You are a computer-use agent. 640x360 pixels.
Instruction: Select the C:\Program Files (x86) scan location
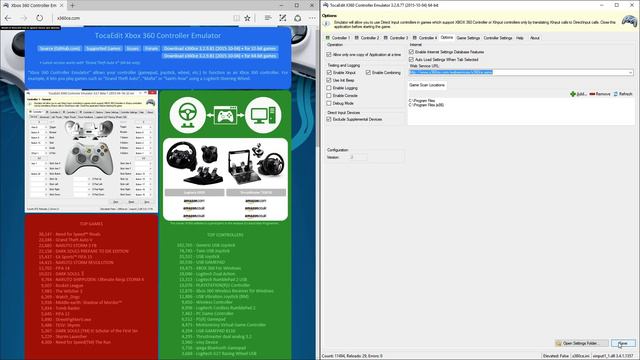click(x=427, y=105)
